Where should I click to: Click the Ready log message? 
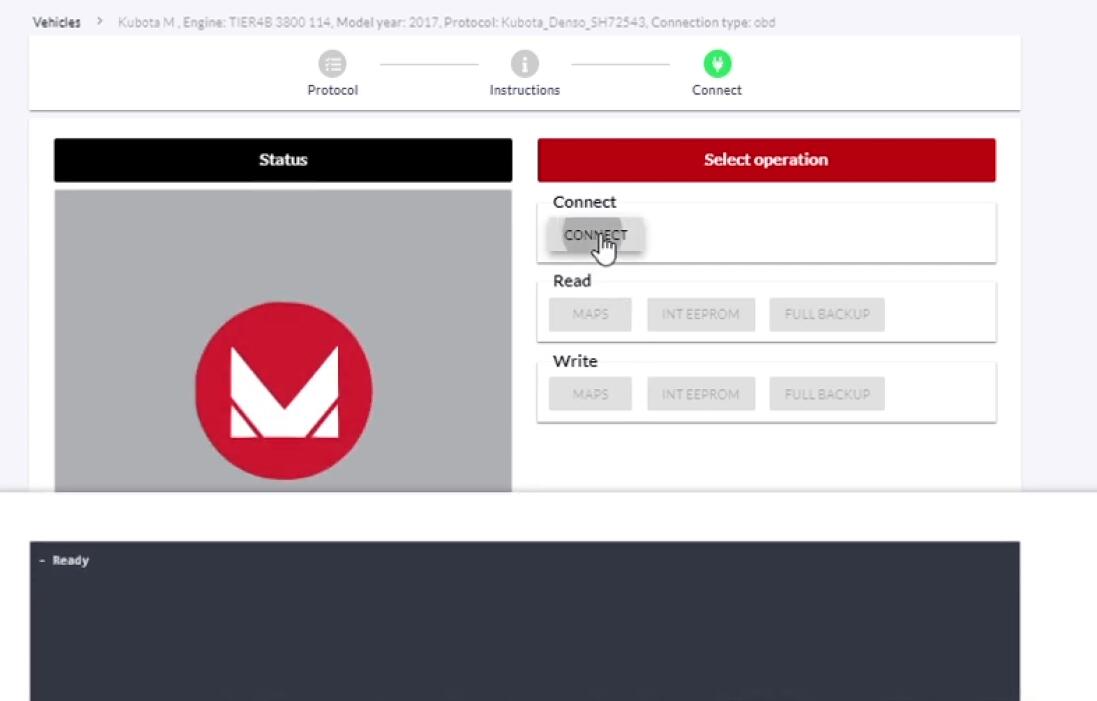tap(71, 560)
